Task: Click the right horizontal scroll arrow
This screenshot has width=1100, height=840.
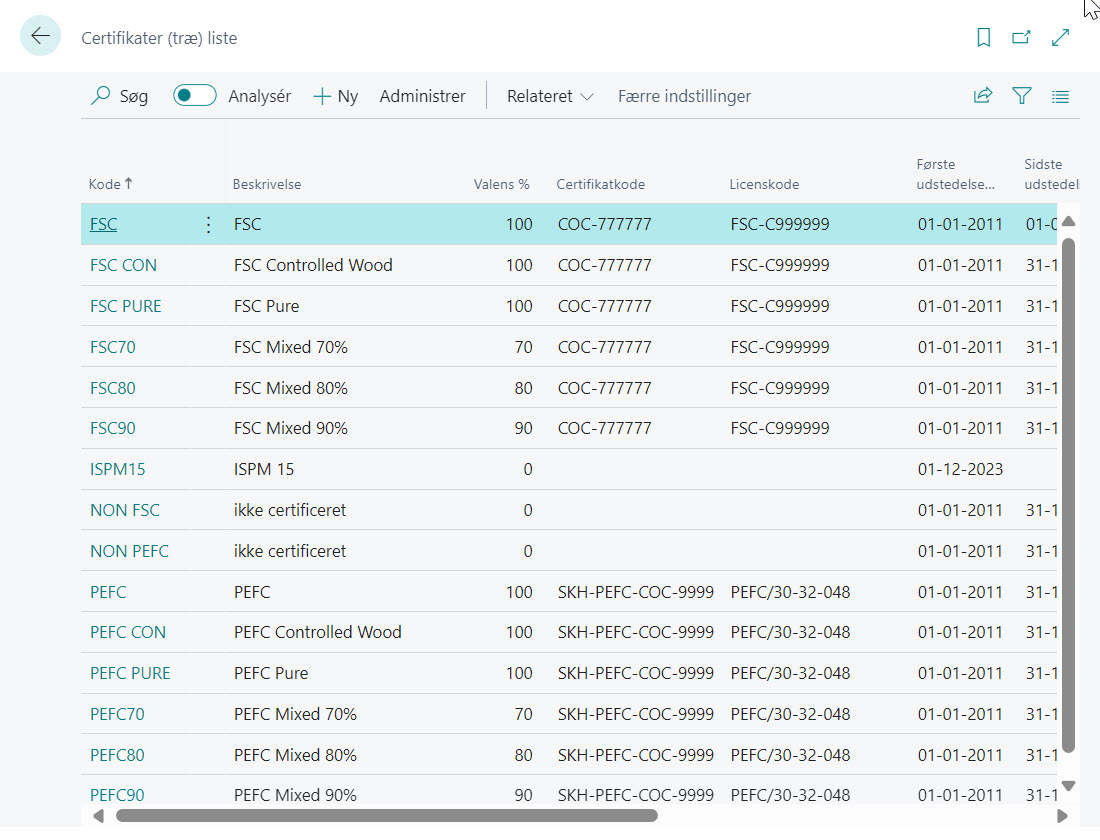Action: [1062, 816]
